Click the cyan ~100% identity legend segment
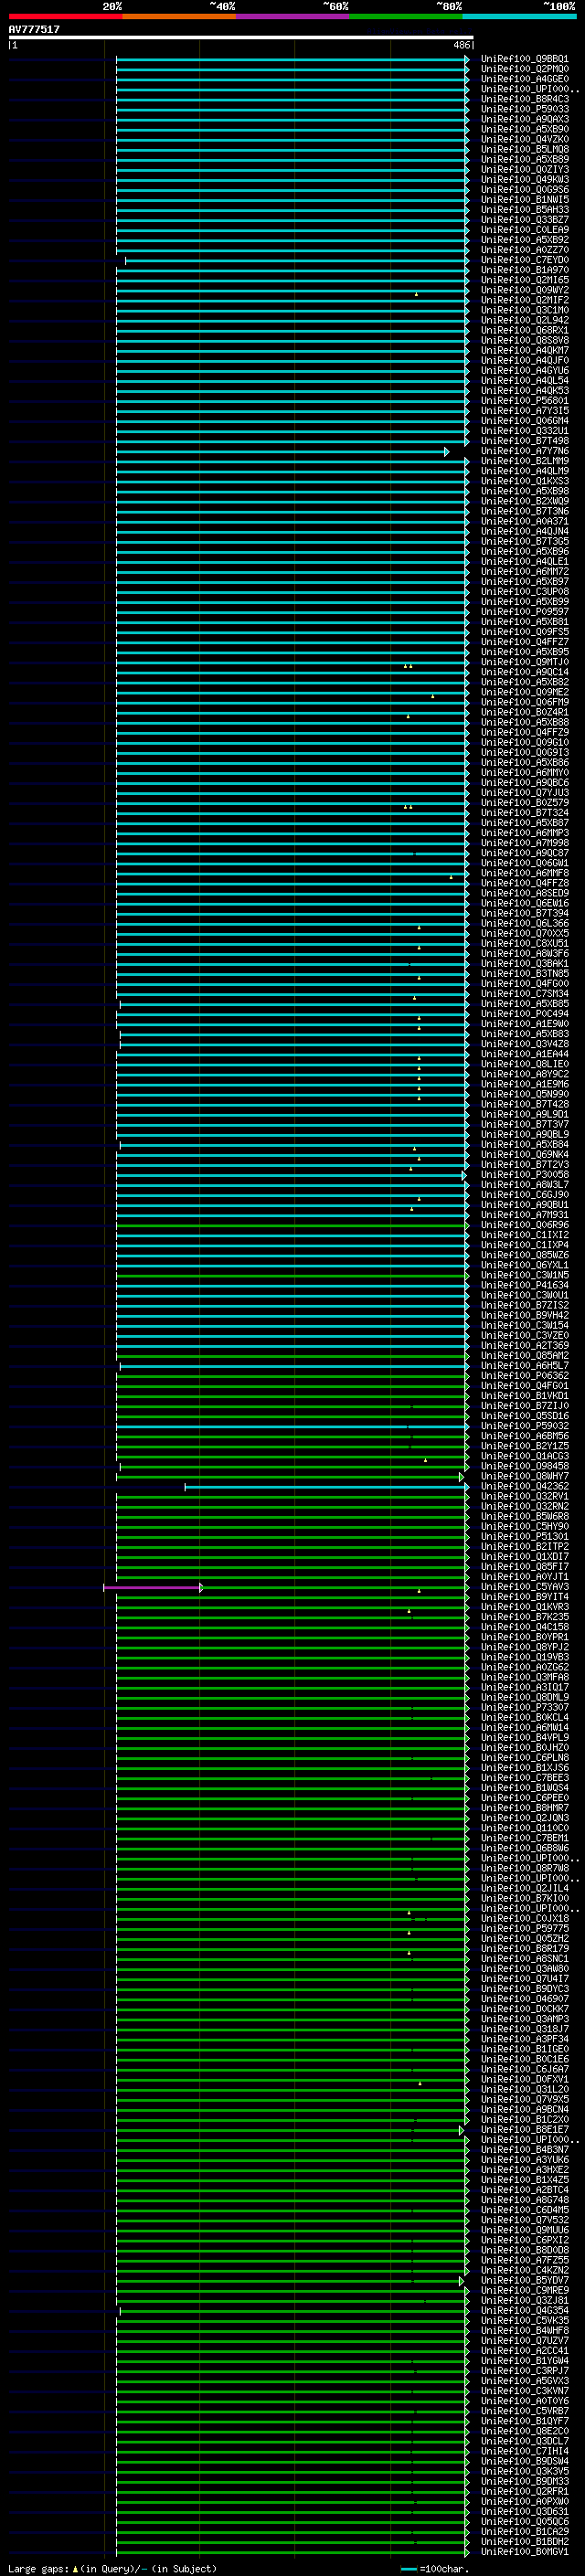Image resolution: width=585 pixels, height=2576 pixels. click(519, 16)
